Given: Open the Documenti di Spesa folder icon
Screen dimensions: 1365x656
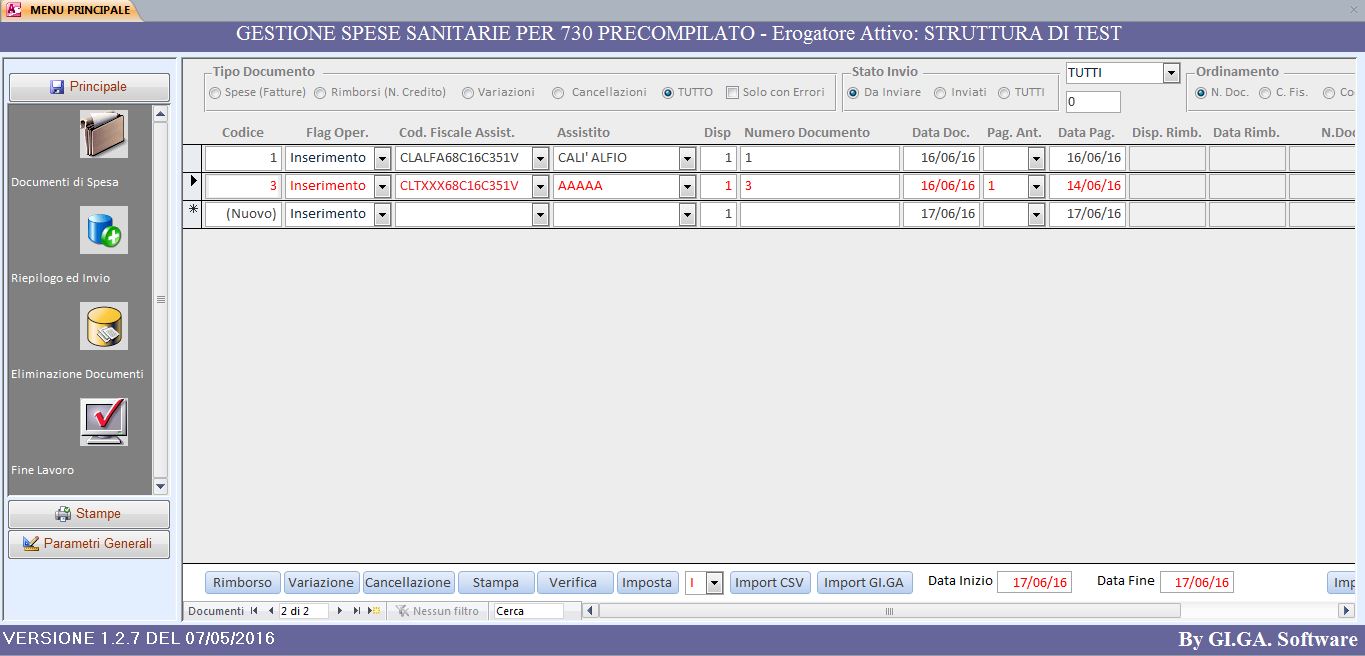Looking at the screenshot, I should [x=104, y=134].
